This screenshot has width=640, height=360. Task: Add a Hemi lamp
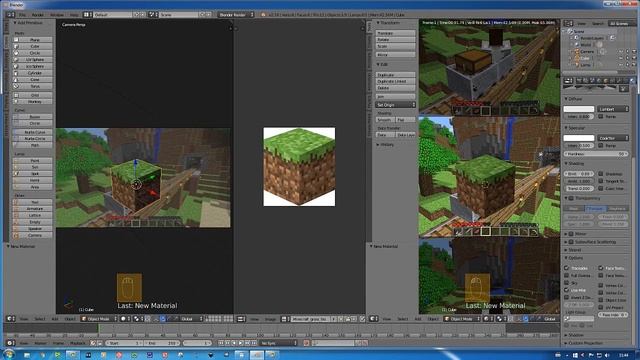[x=33, y=180]
